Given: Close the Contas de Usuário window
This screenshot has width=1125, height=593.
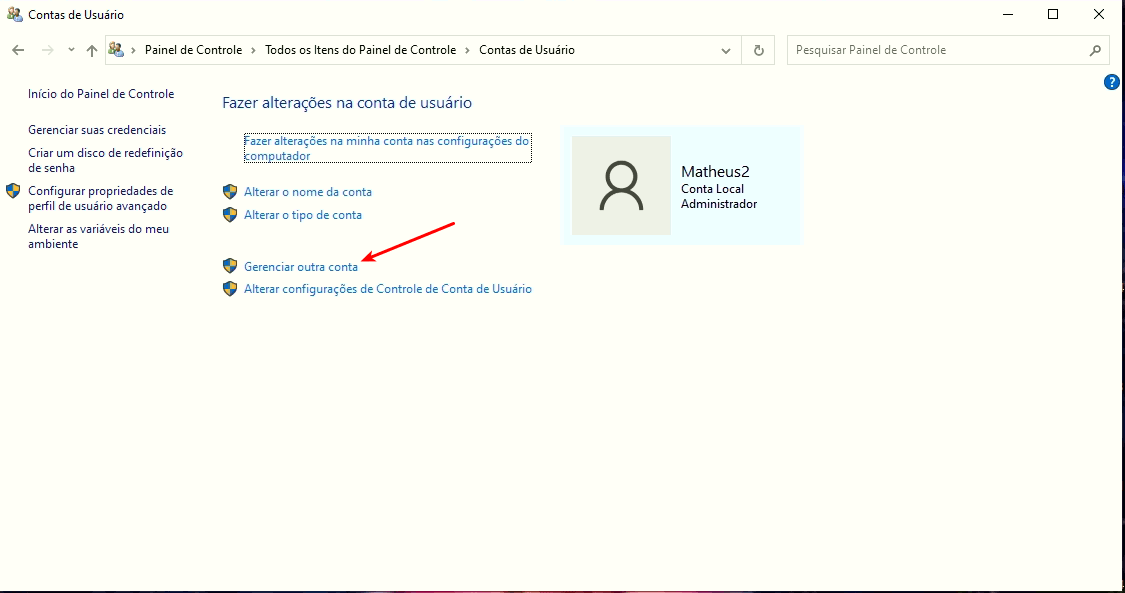Looking at the screenshot, I should [1098, 14].
